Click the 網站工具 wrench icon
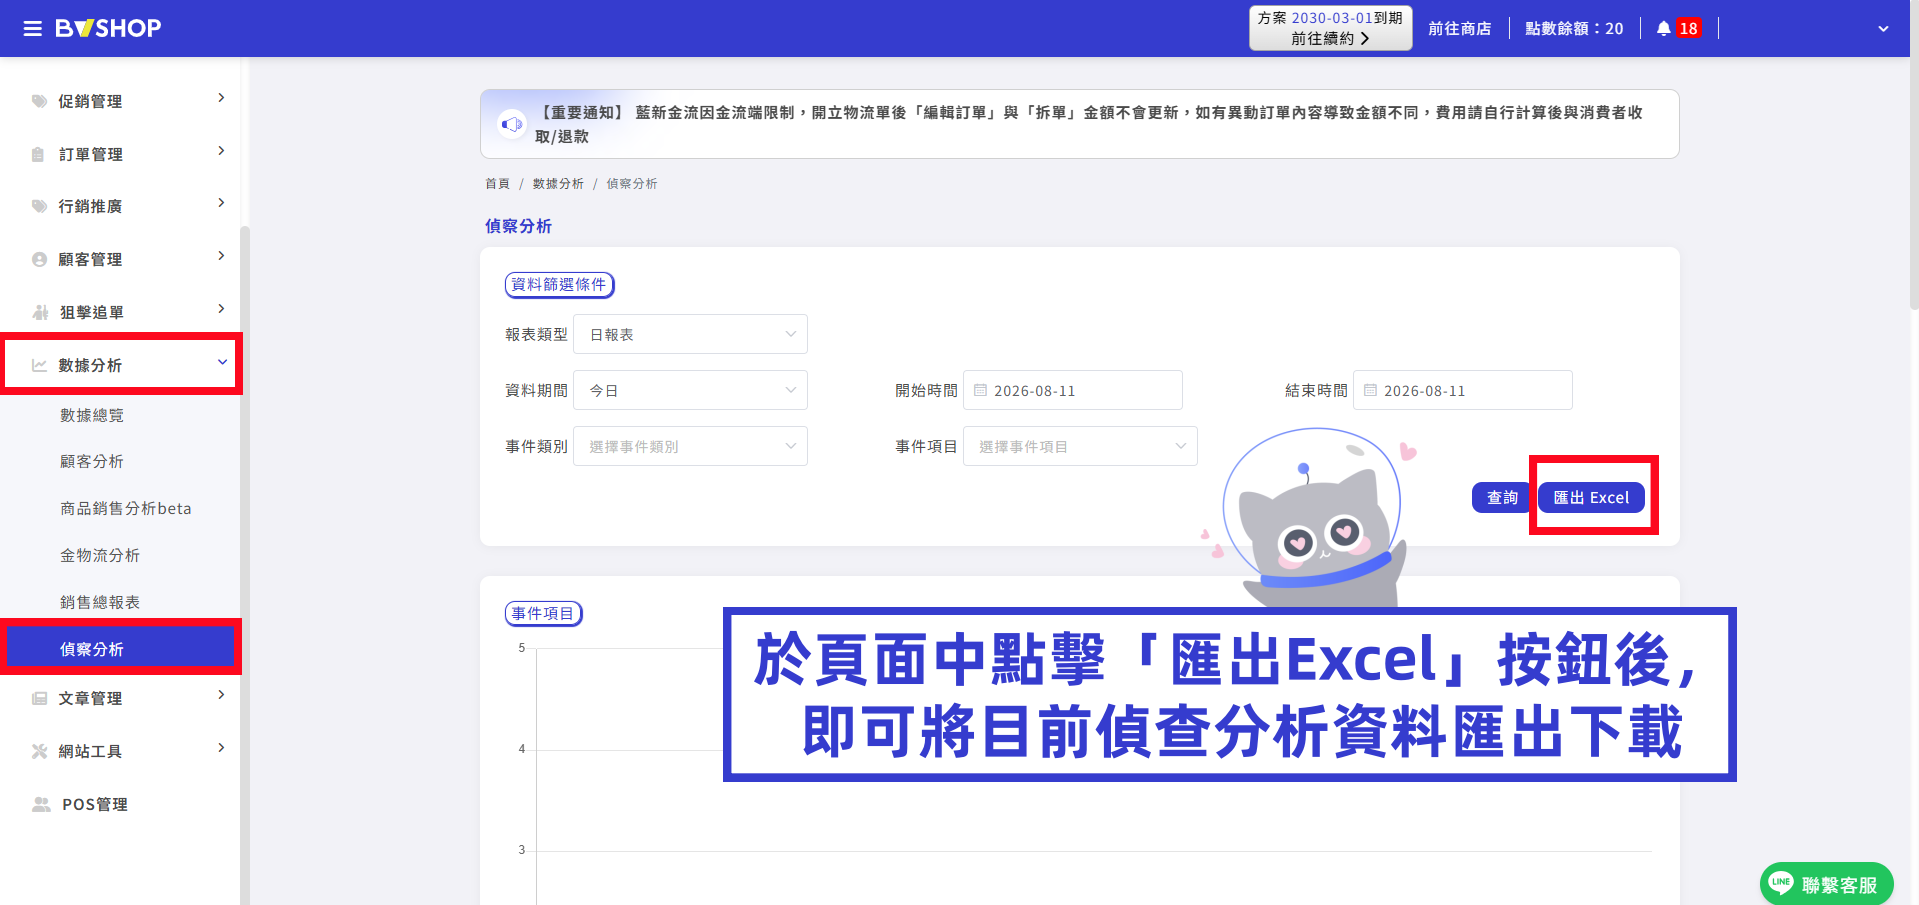 tap(39, 751)
